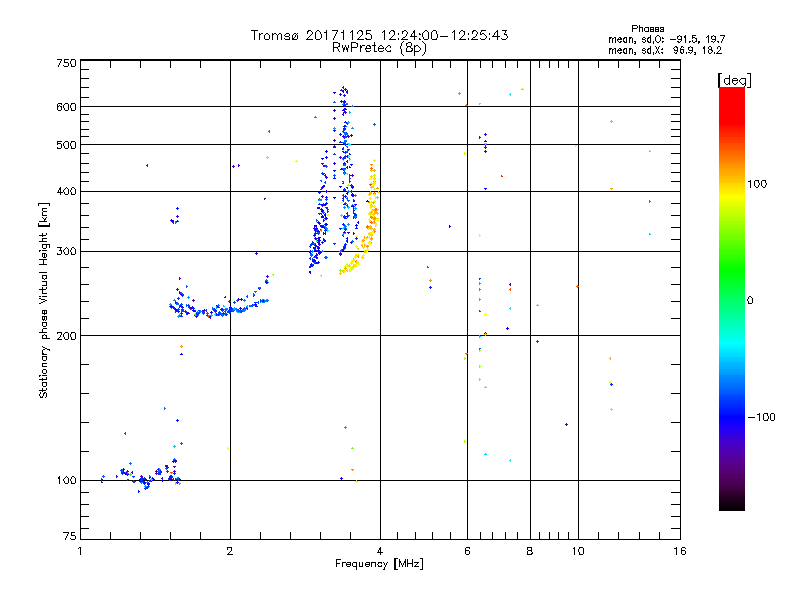The height and width of the screenshot is (600, 800).
Task: Click the colorbar tick label "0"
Action: pyautogui.click(x=750, y=301)
